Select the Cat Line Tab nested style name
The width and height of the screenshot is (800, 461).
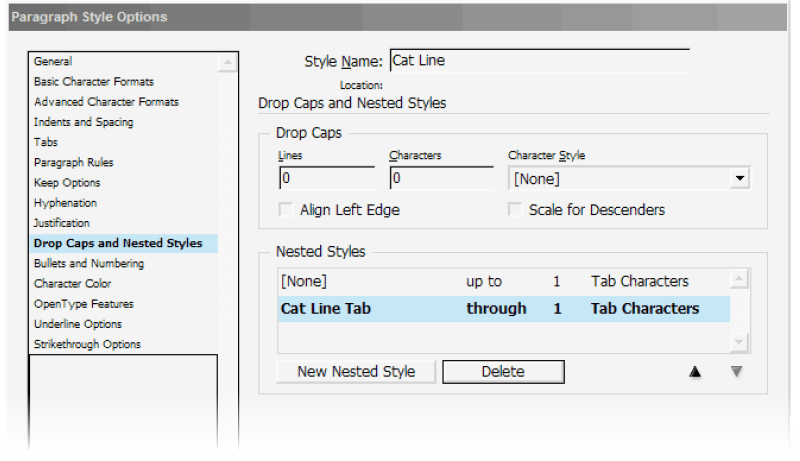click(x=326, y=309)
